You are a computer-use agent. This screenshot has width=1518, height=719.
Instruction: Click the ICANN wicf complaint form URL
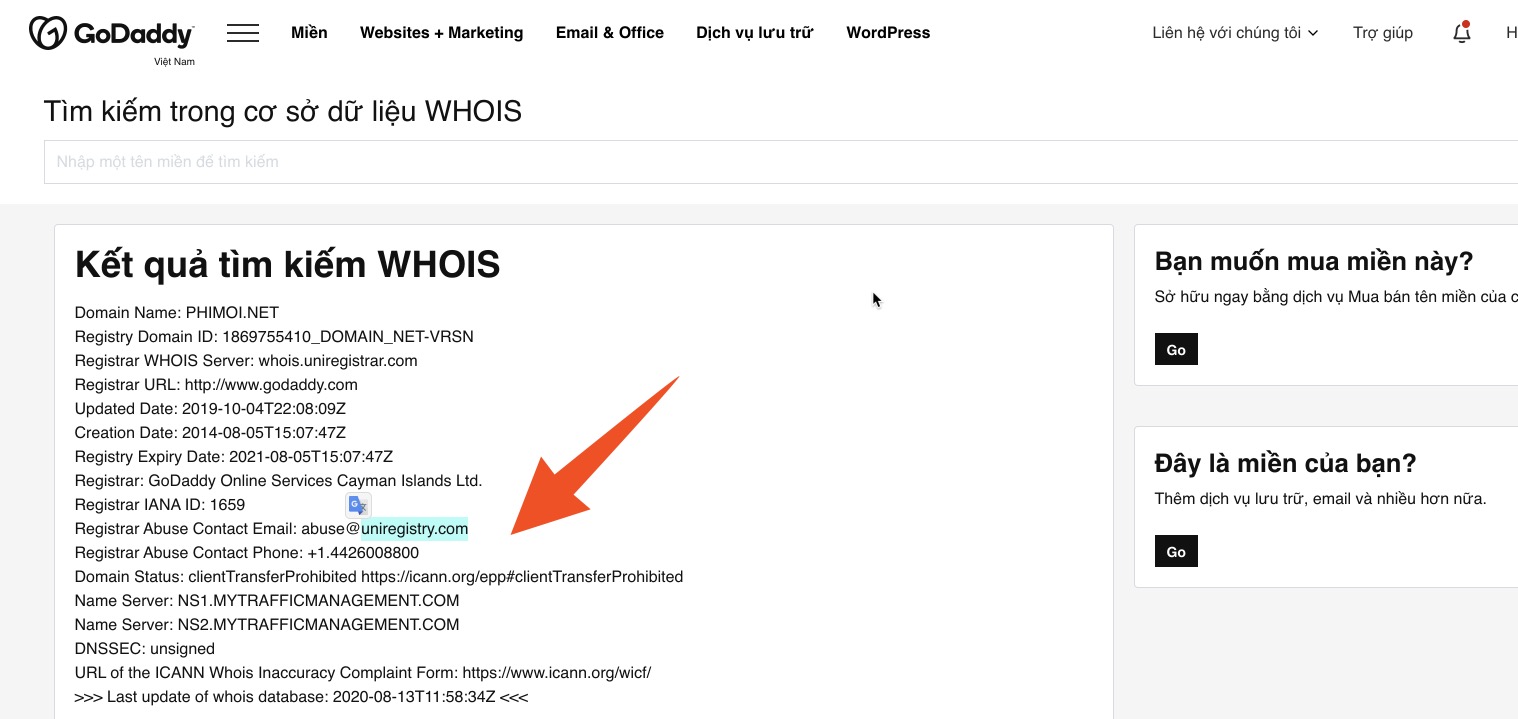556,673
